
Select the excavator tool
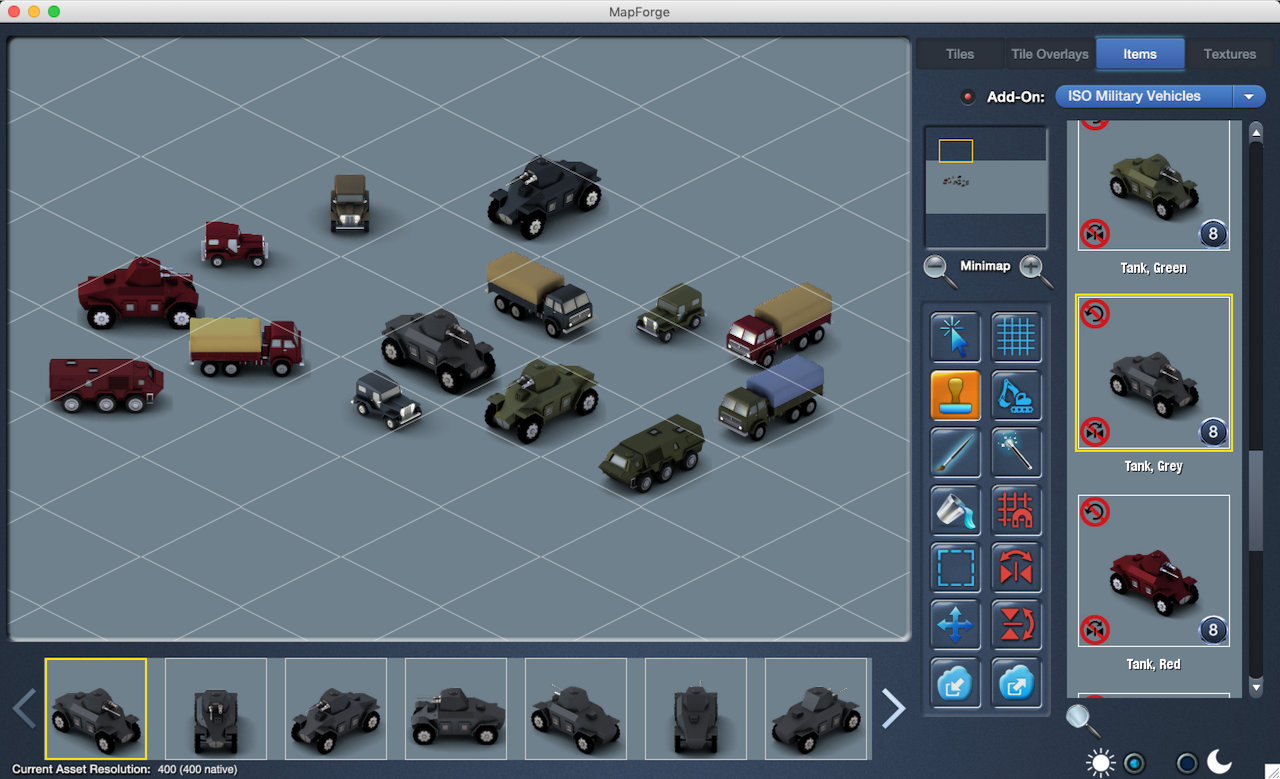pos(1016,395)
